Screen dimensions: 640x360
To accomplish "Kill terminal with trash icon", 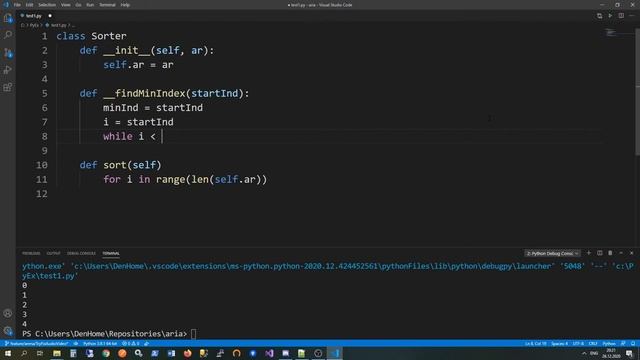I will (x=610, y=253).
